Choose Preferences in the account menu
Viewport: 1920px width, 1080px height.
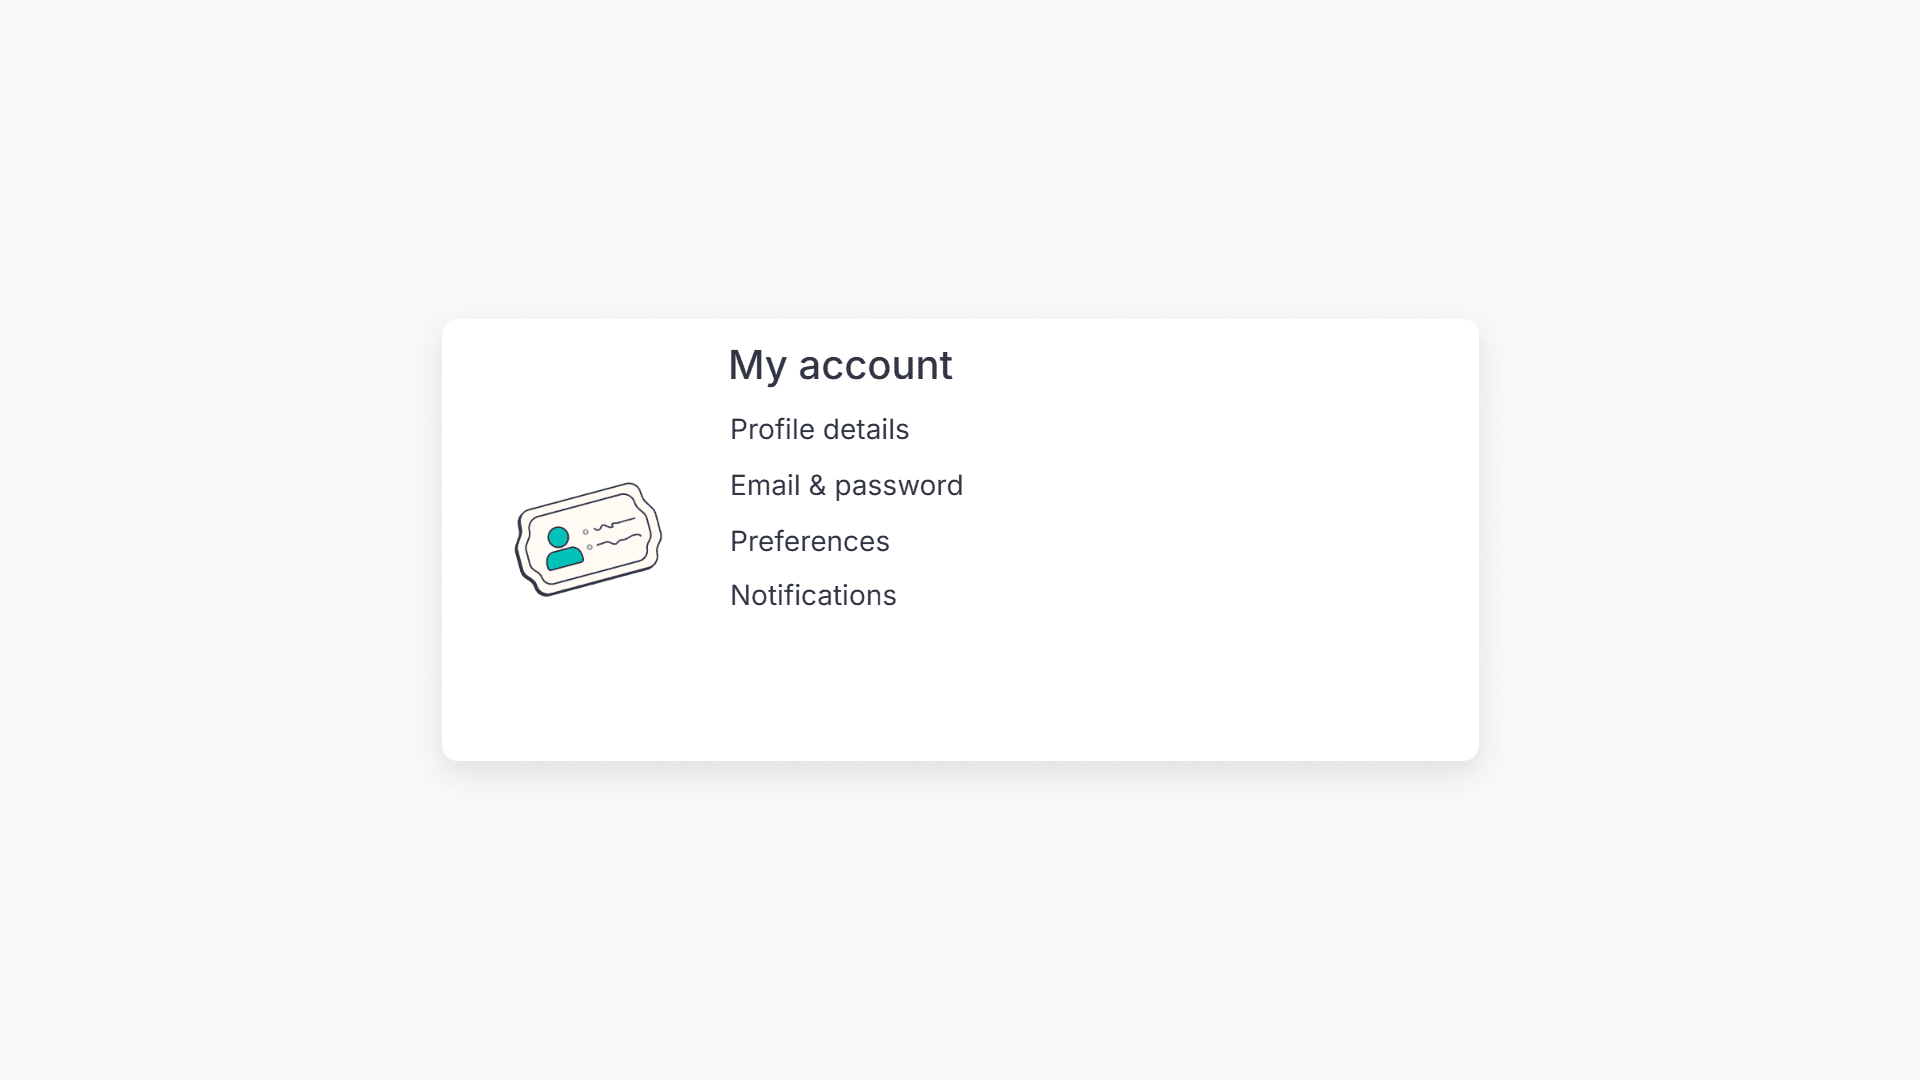810,541
